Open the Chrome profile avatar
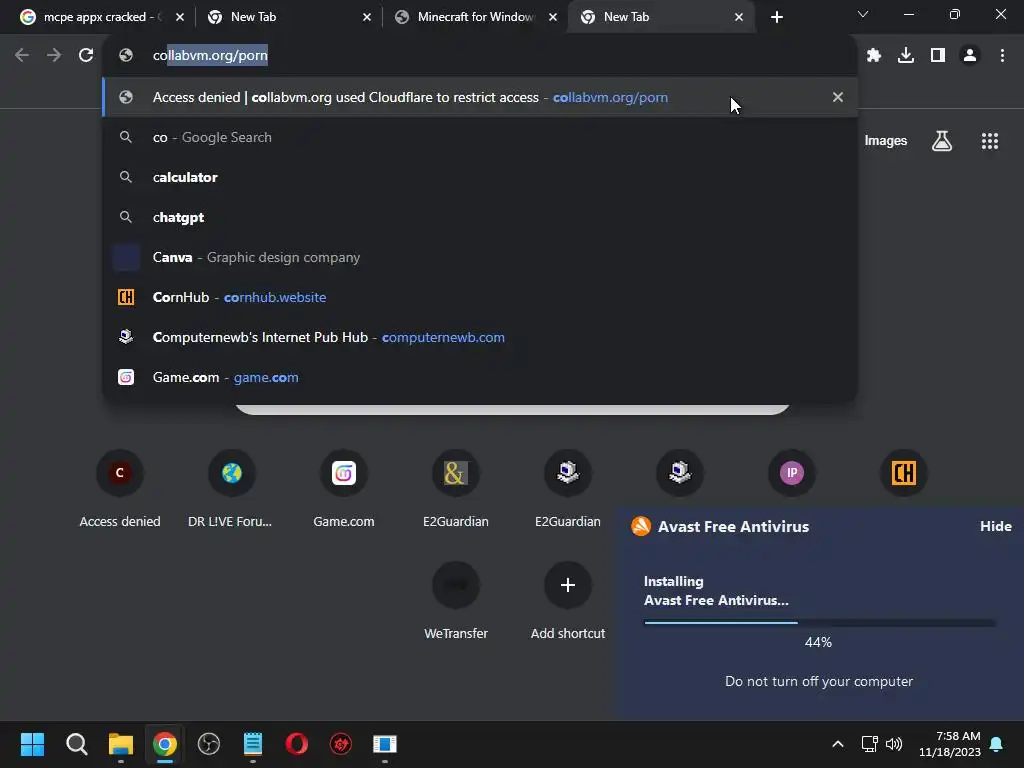Image resolution: width=1024 pixels, height=768 pixels. (x=970, y=55)
